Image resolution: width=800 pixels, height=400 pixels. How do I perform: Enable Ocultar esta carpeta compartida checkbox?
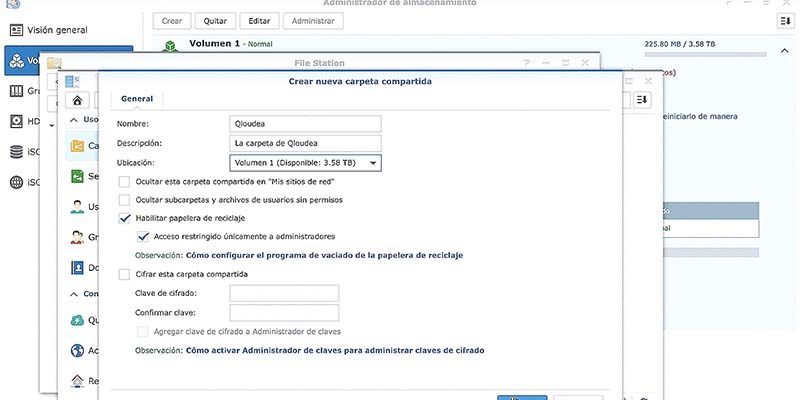coord(124,182)
